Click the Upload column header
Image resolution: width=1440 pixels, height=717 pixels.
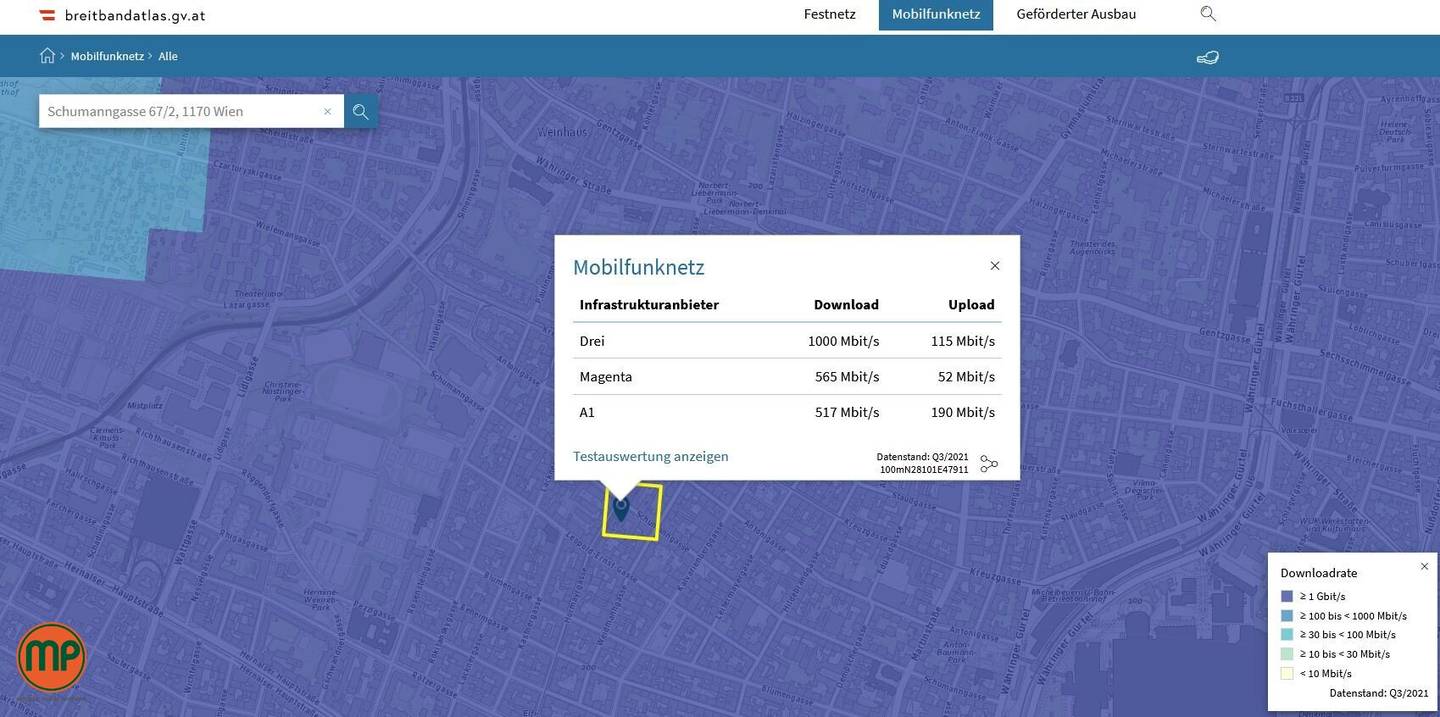[971, 305]
